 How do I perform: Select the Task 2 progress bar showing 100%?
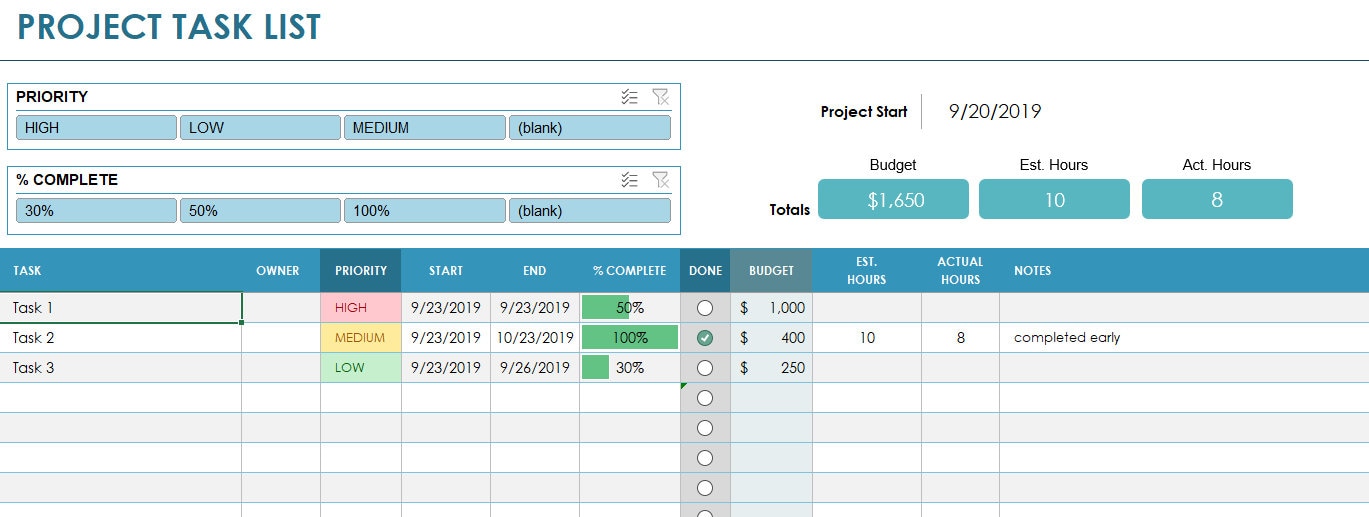[x=630, y=338]
